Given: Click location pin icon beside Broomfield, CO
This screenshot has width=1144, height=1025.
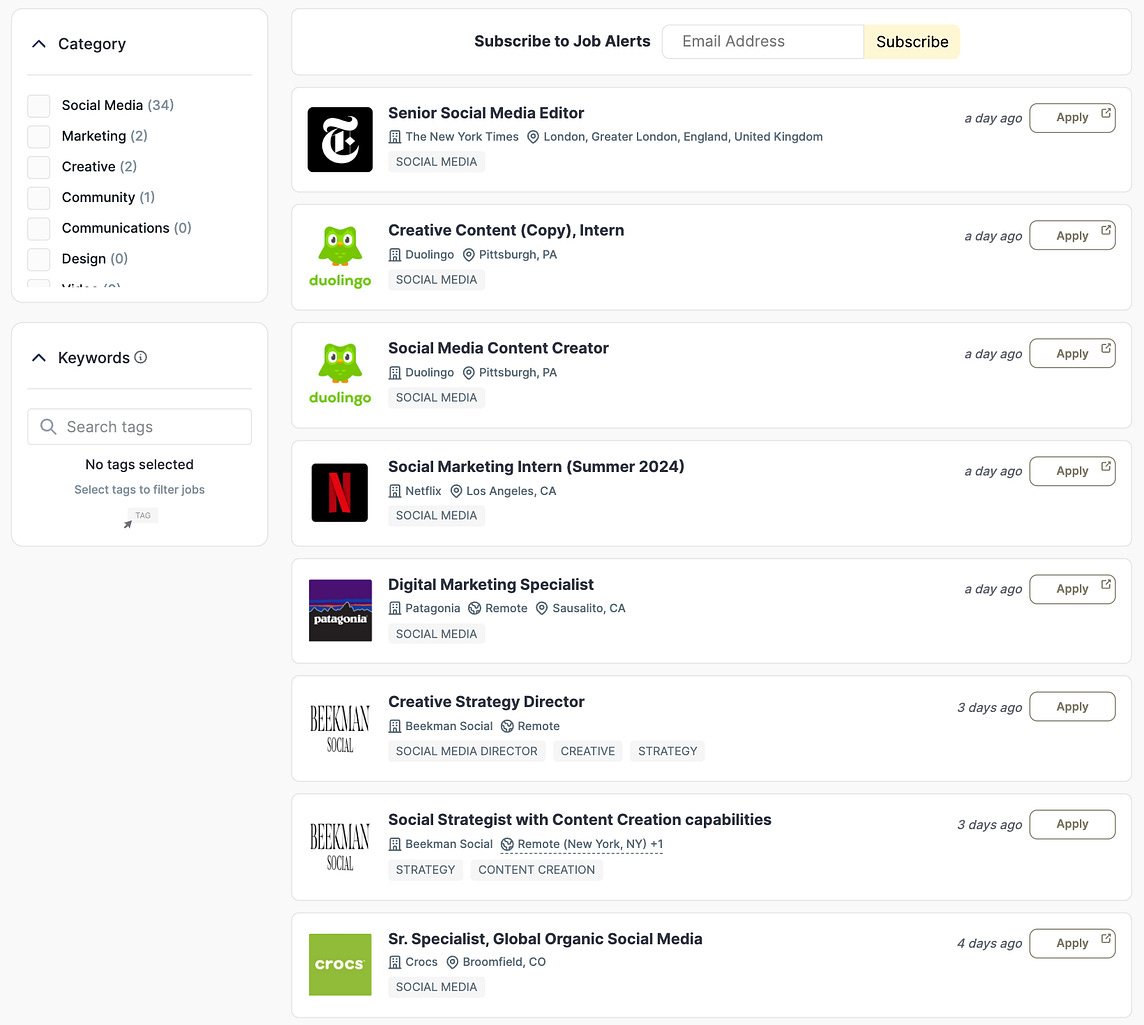Looking at the screenshot, I should 452,962.
